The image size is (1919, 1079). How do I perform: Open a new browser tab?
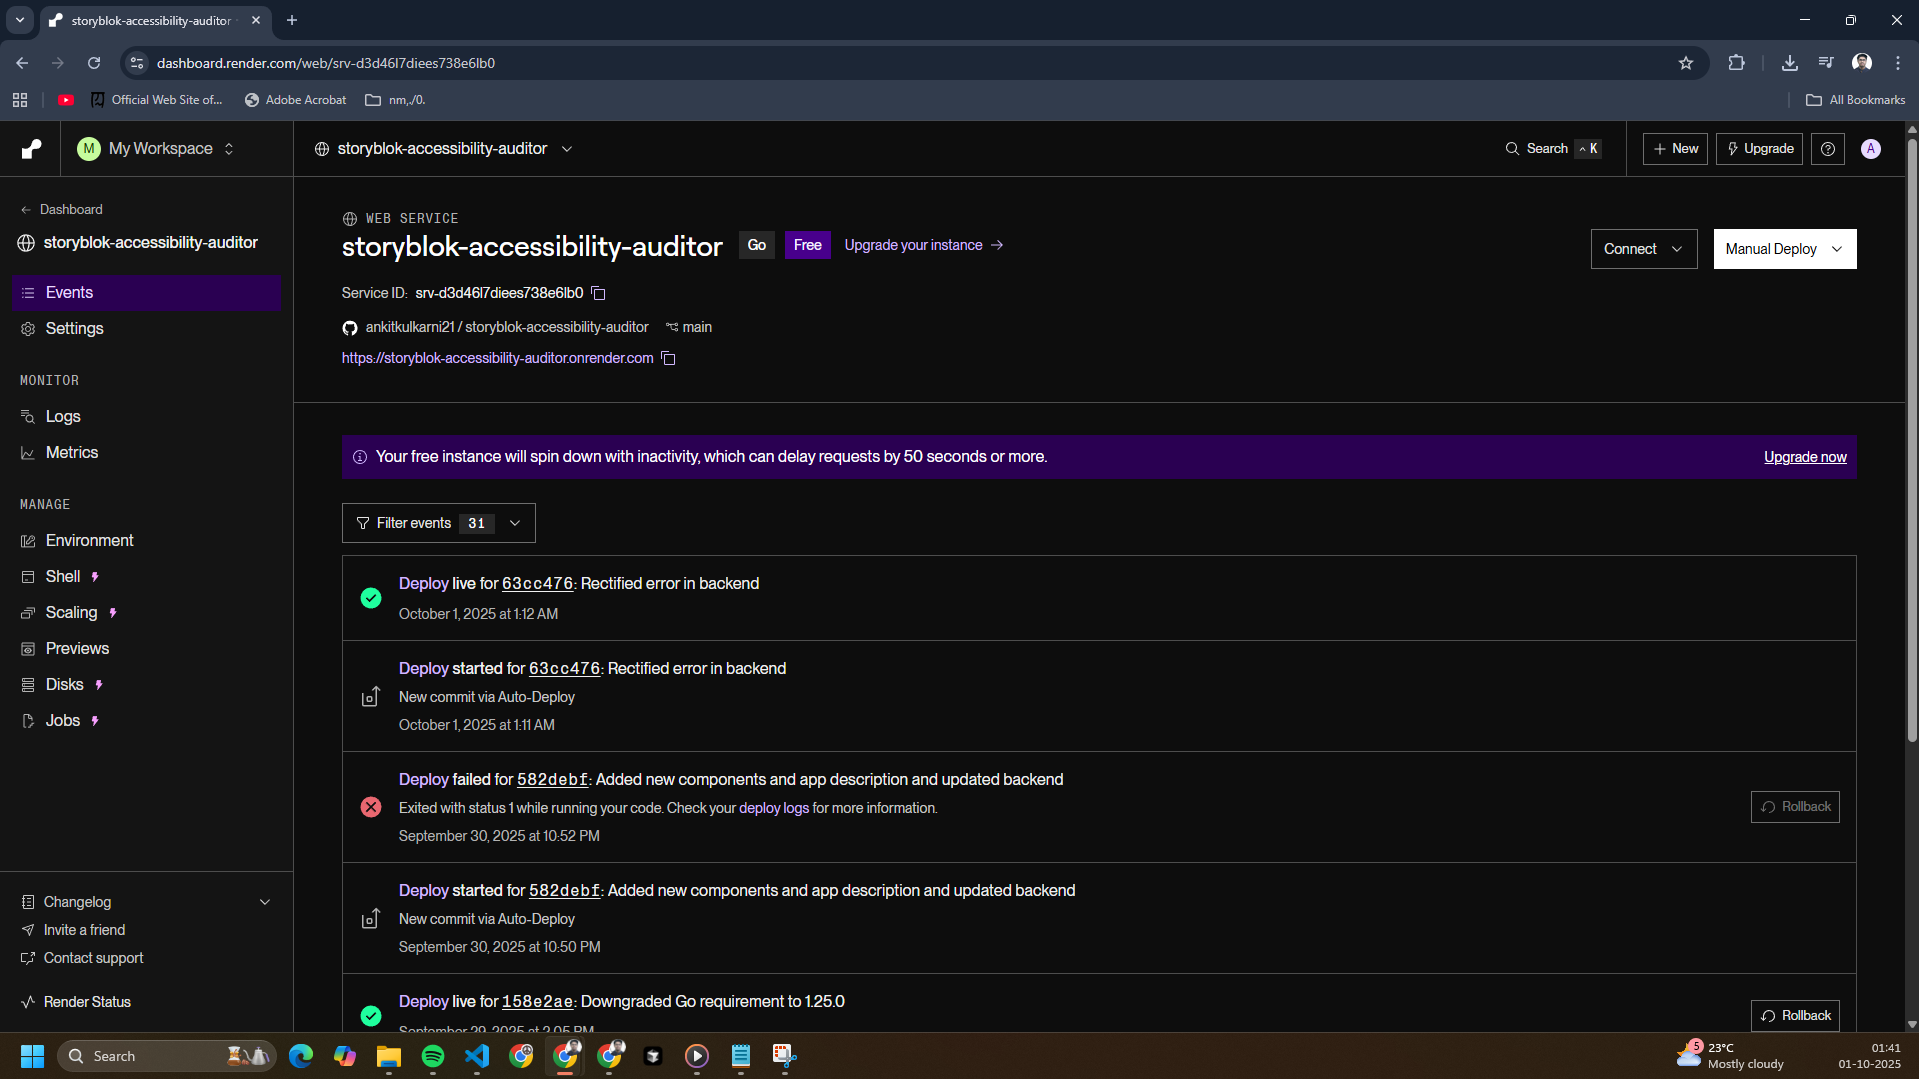292,20
